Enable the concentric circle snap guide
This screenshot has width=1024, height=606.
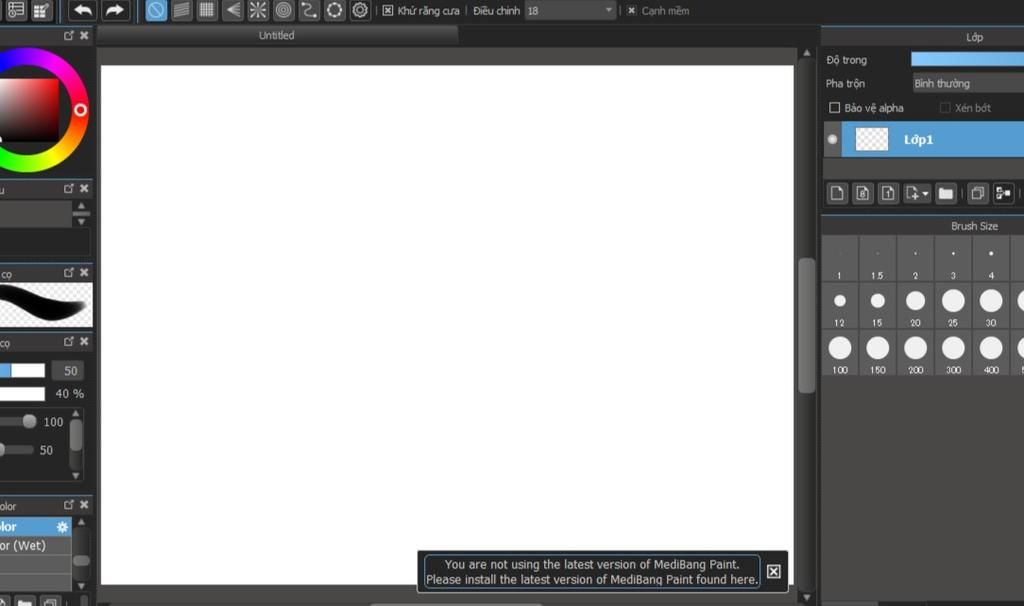tap(283, 10)
